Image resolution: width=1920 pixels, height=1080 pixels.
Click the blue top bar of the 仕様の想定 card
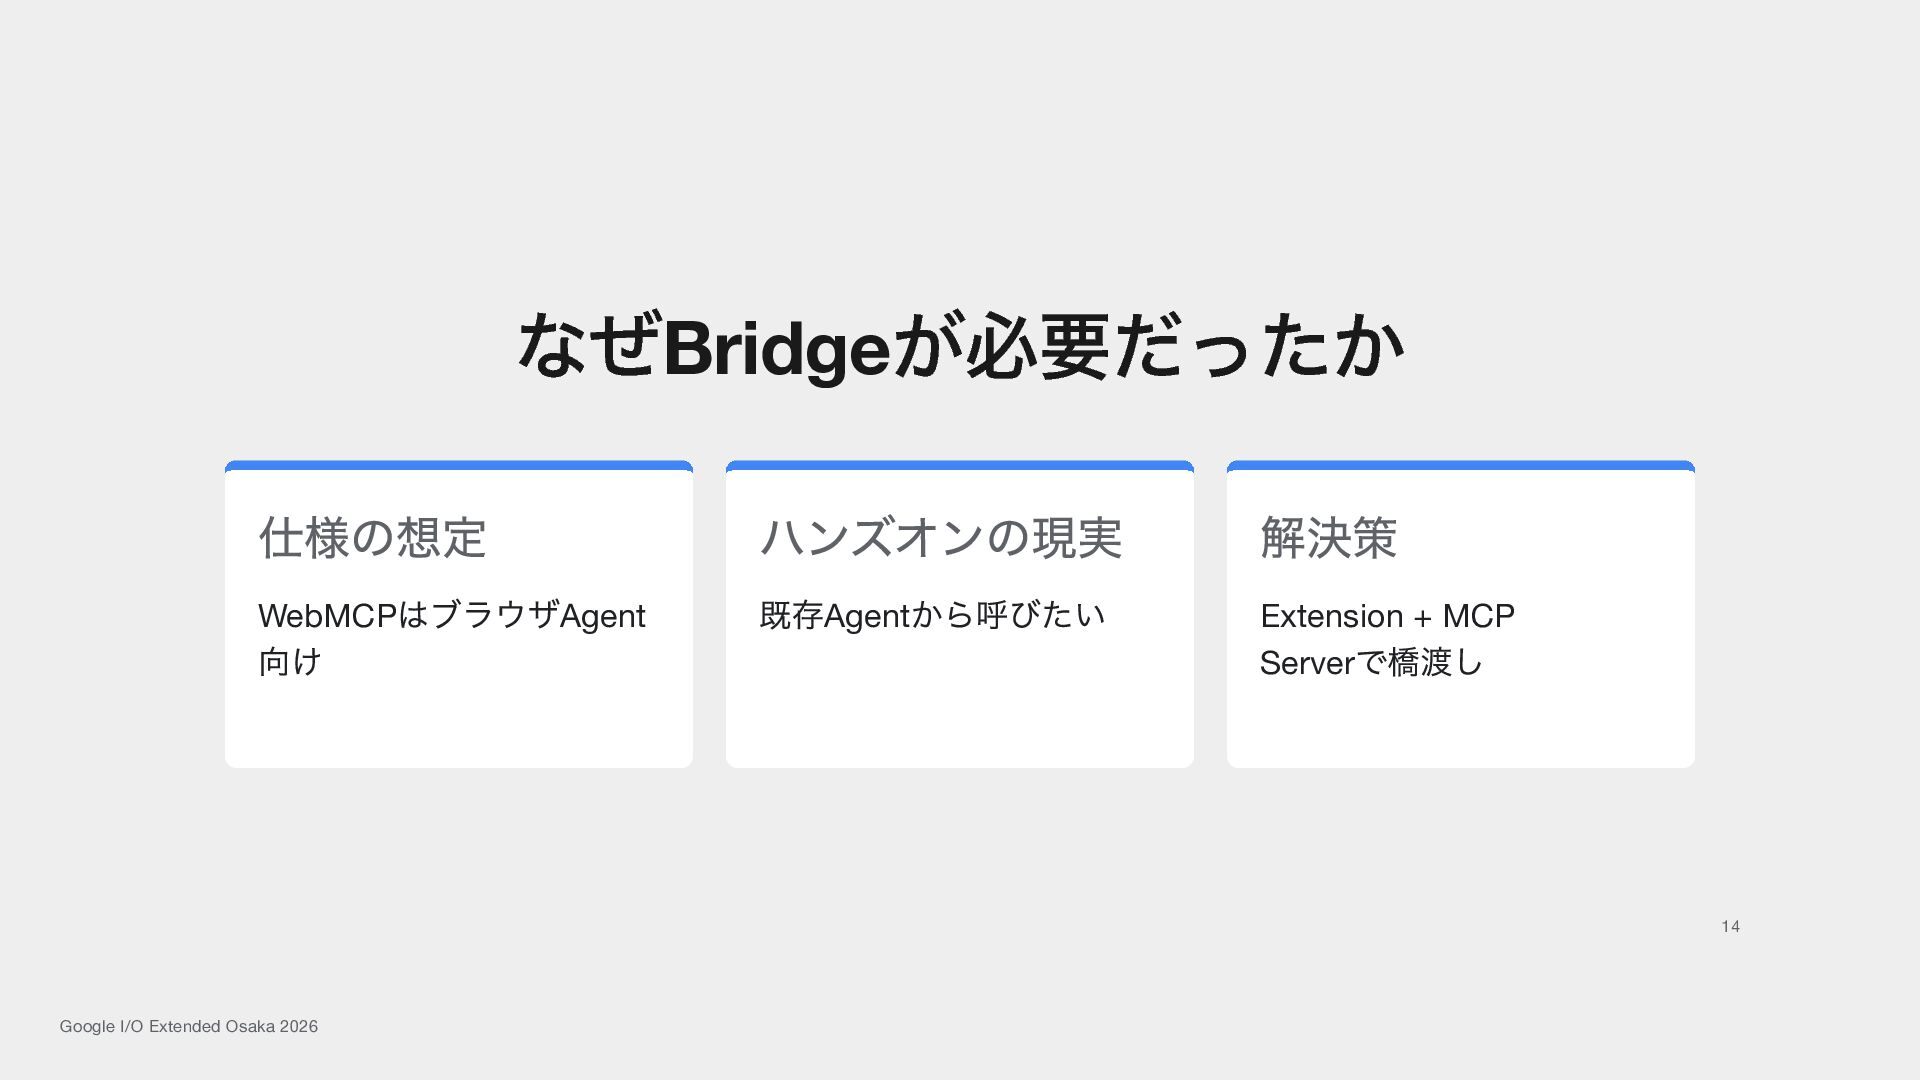point(459,466)
